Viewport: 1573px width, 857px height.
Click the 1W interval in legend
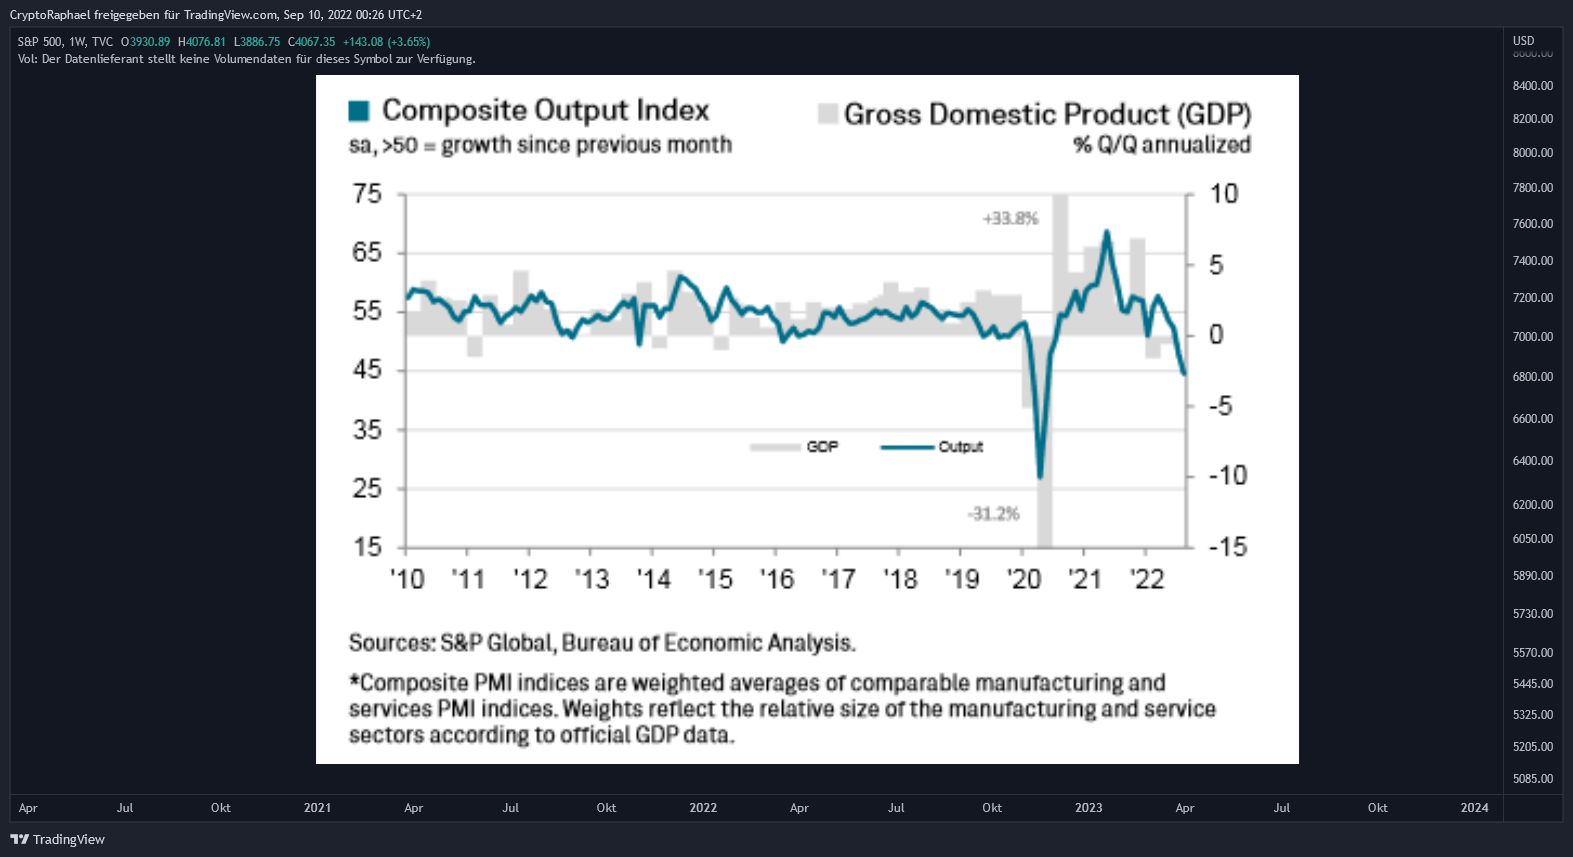pyautogui.click(x=77, y=42)
